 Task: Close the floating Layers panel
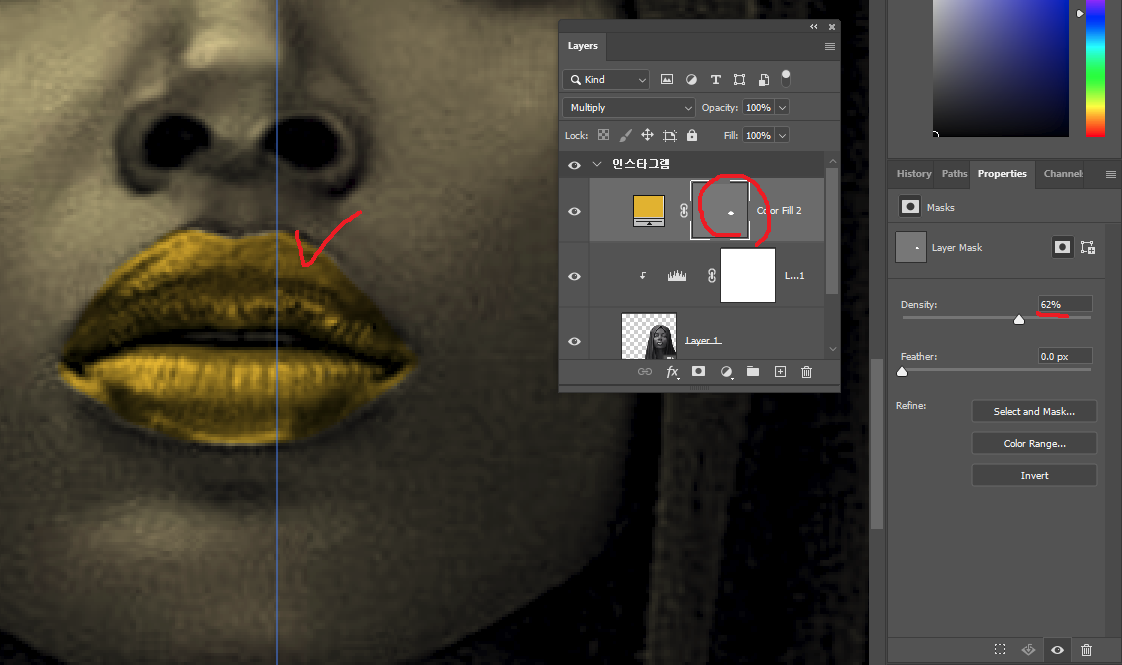(832, 26)
